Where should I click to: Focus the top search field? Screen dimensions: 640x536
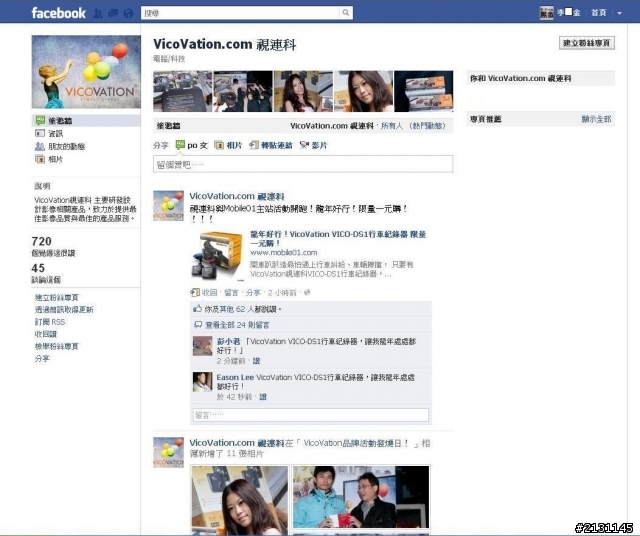pyautogui.click(x=240, y=13)
